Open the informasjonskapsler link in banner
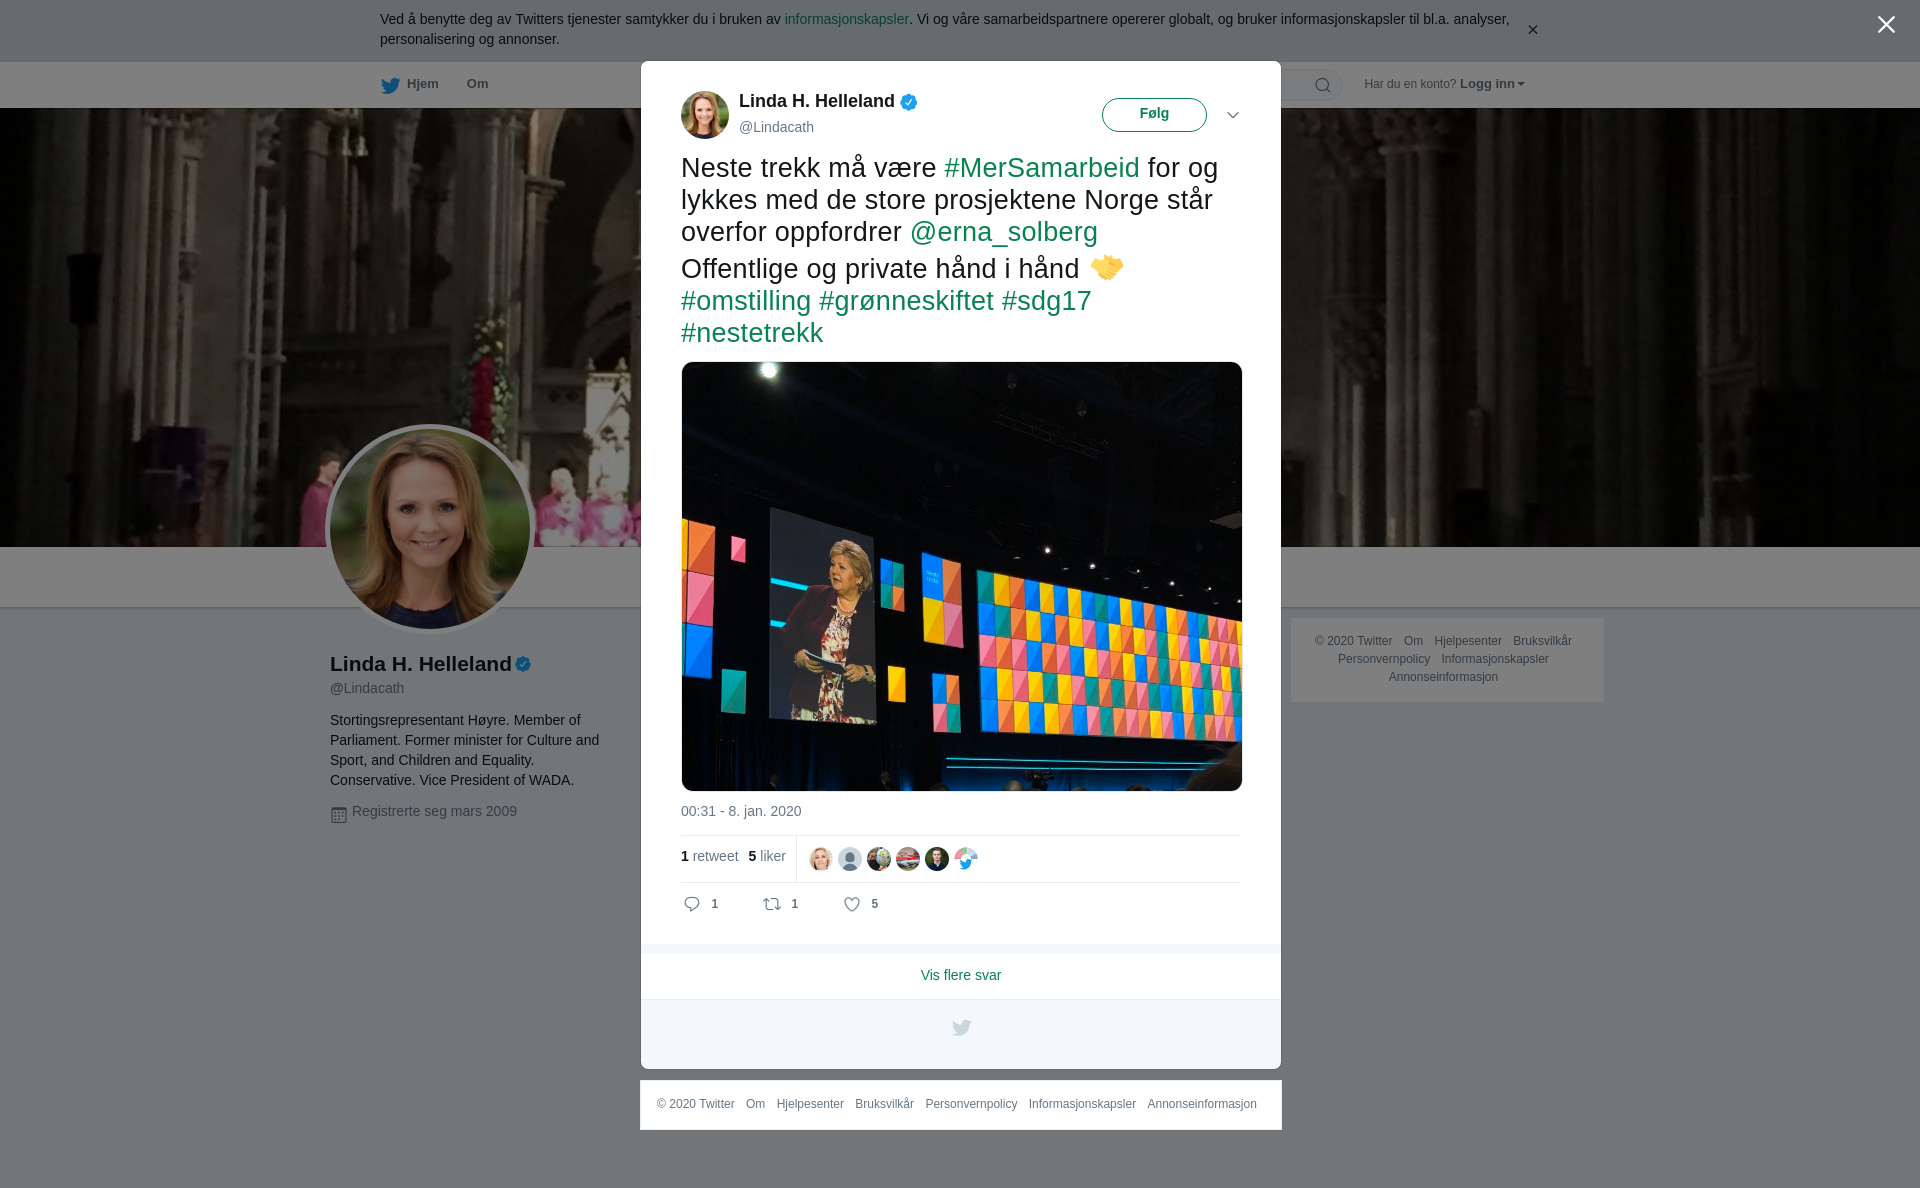The width and height of the screenshot is (1920, 1188). pos(846,19)
